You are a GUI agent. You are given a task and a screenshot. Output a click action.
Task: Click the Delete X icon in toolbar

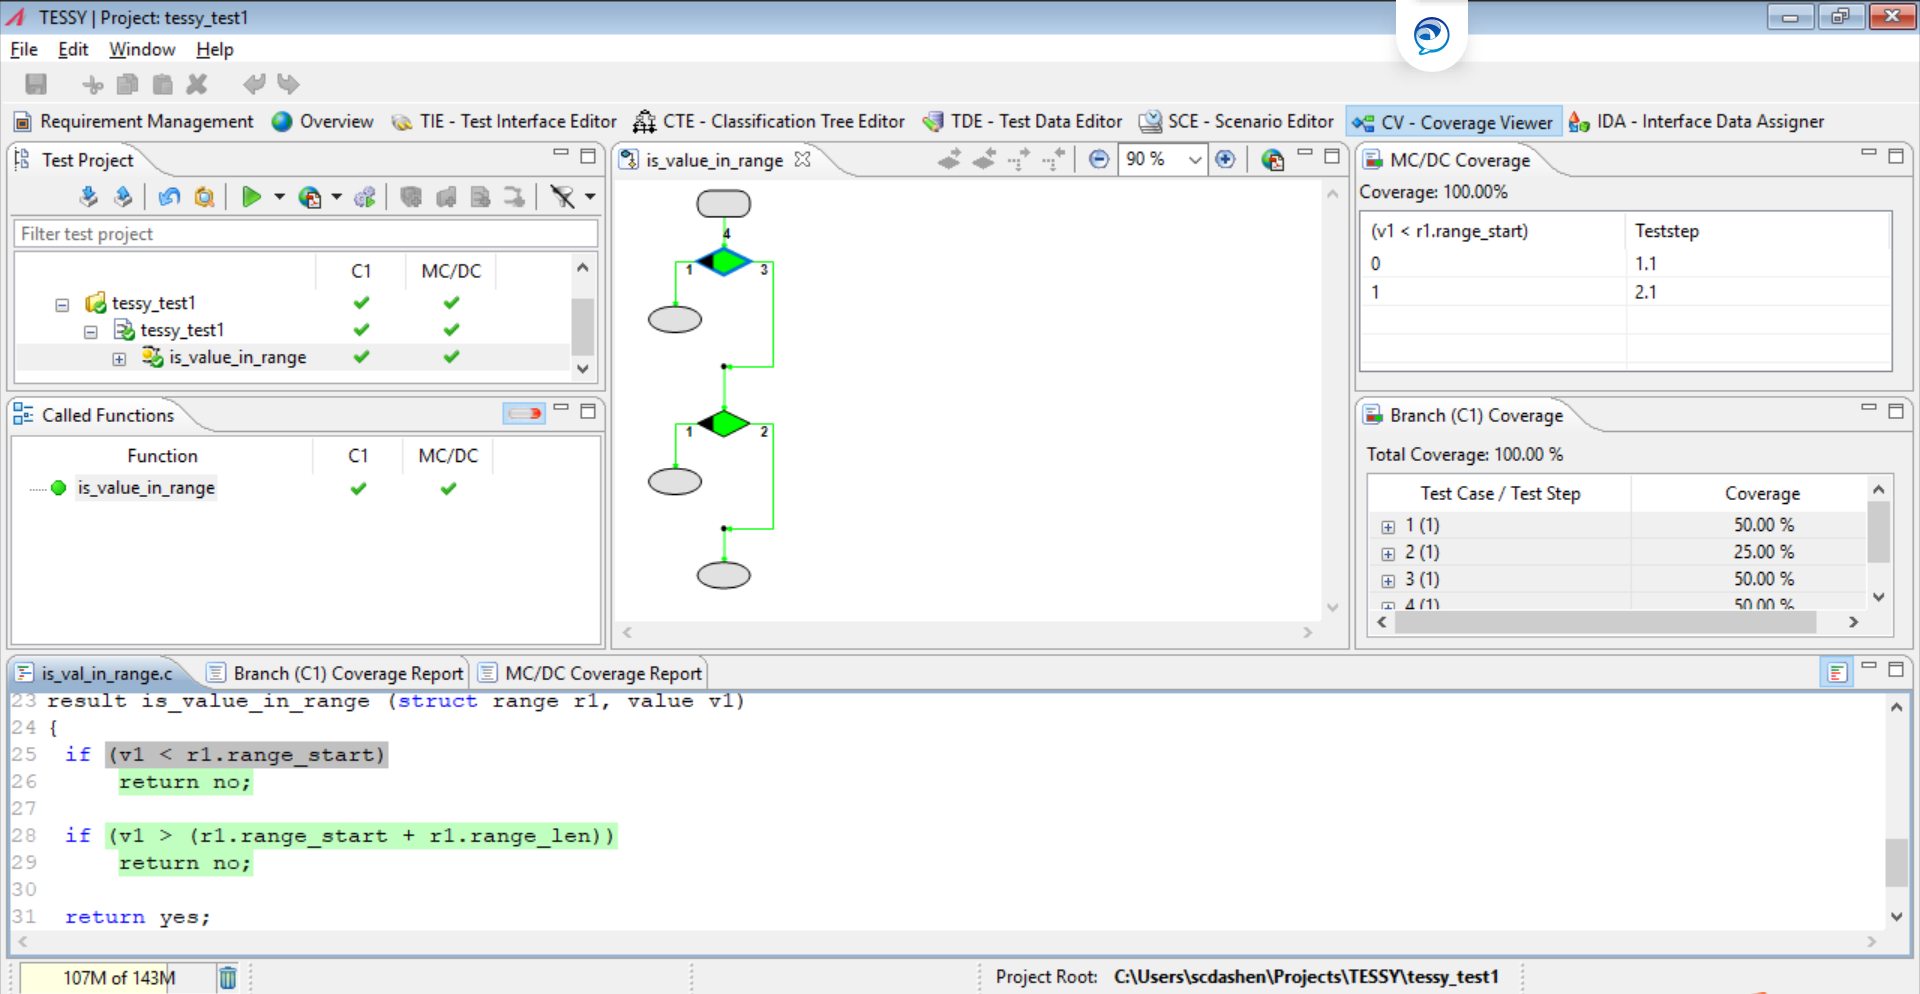[x=197, y=85]
